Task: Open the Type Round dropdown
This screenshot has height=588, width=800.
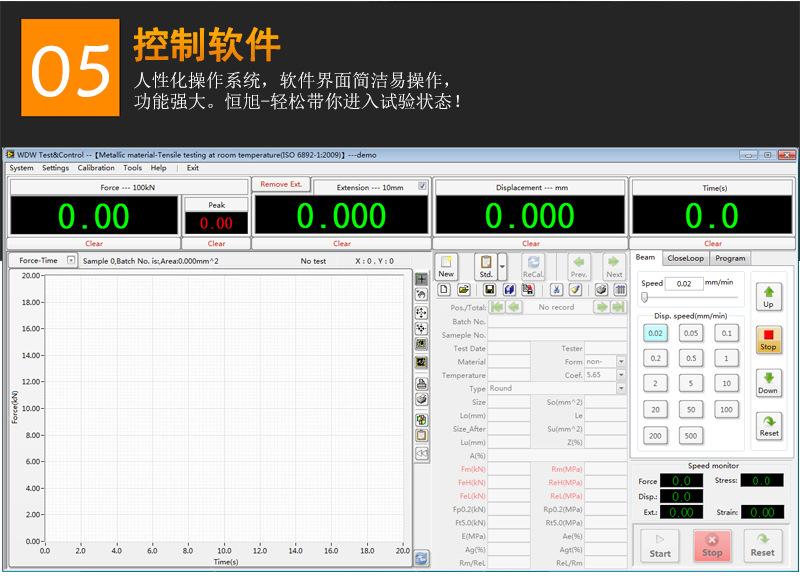Action: coord(621,388)
